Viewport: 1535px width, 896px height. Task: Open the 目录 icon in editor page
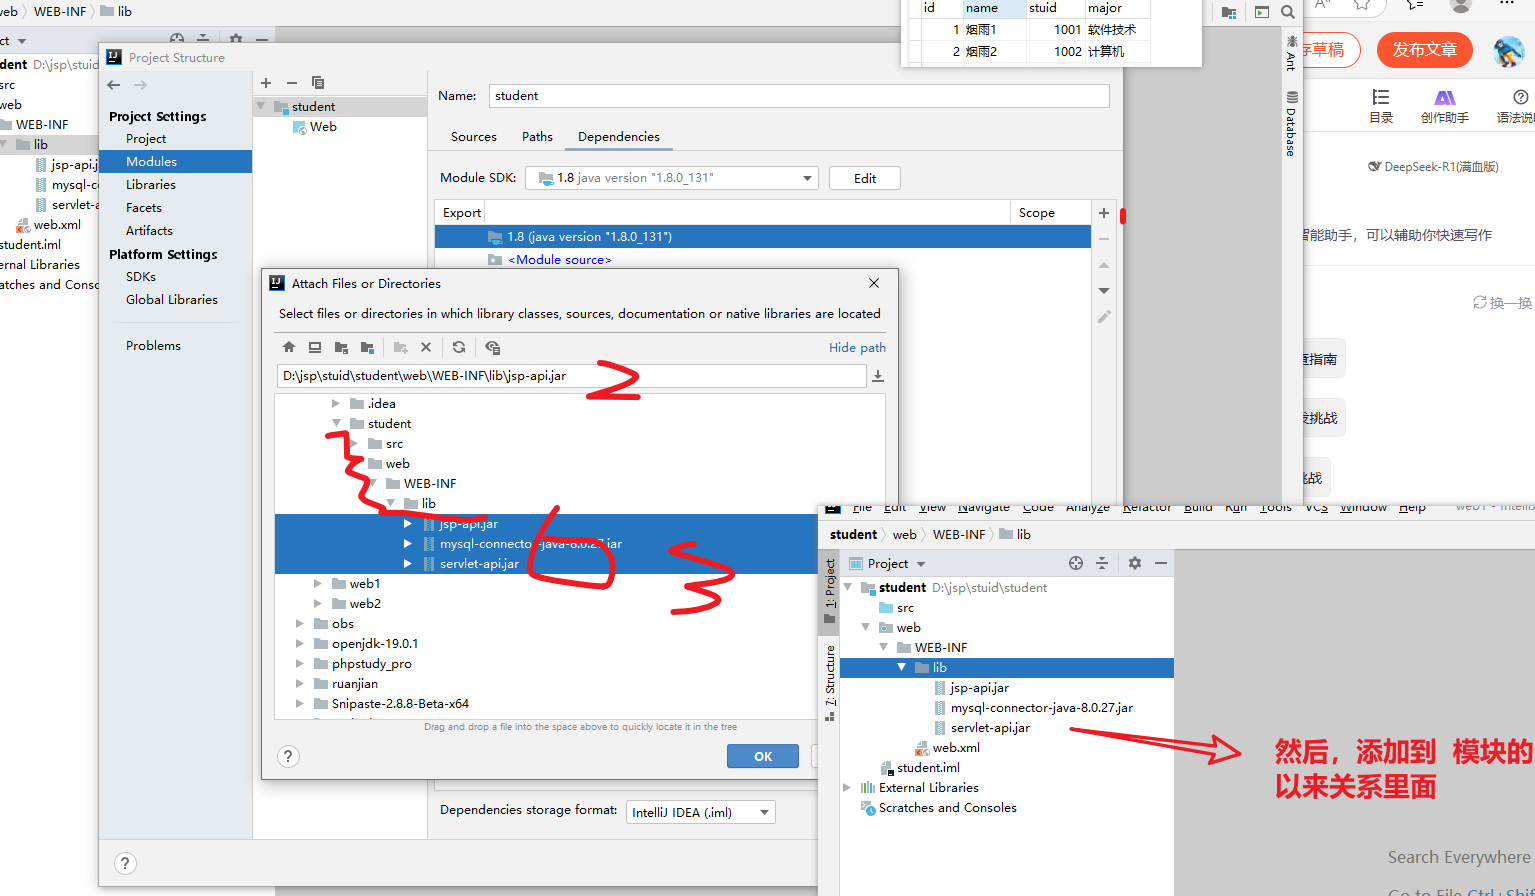point(1381,106)
